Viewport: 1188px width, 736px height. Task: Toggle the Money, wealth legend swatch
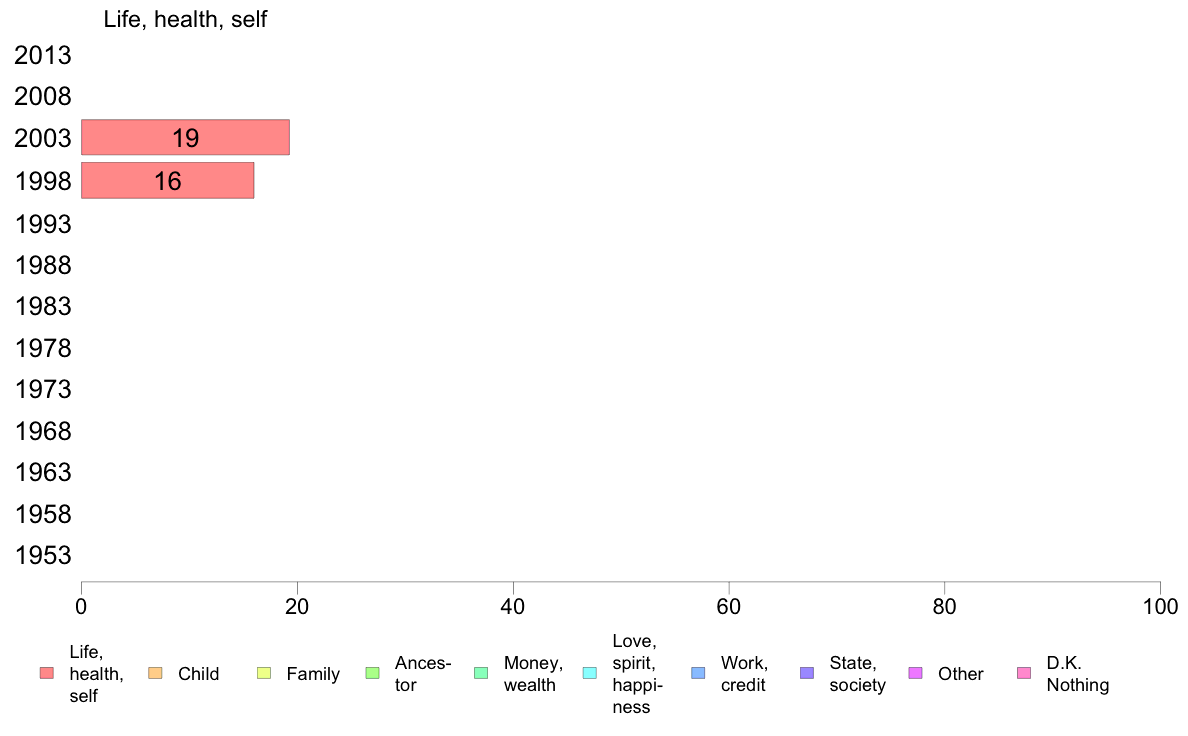point(481,673)
